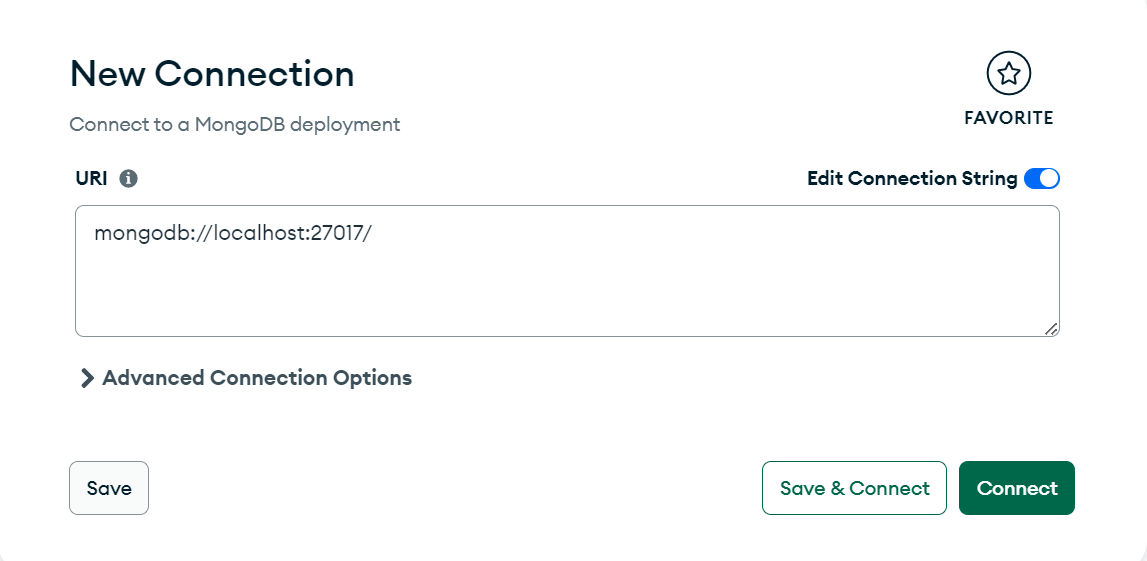Click the FAVORITE label text

point(1008,118)
